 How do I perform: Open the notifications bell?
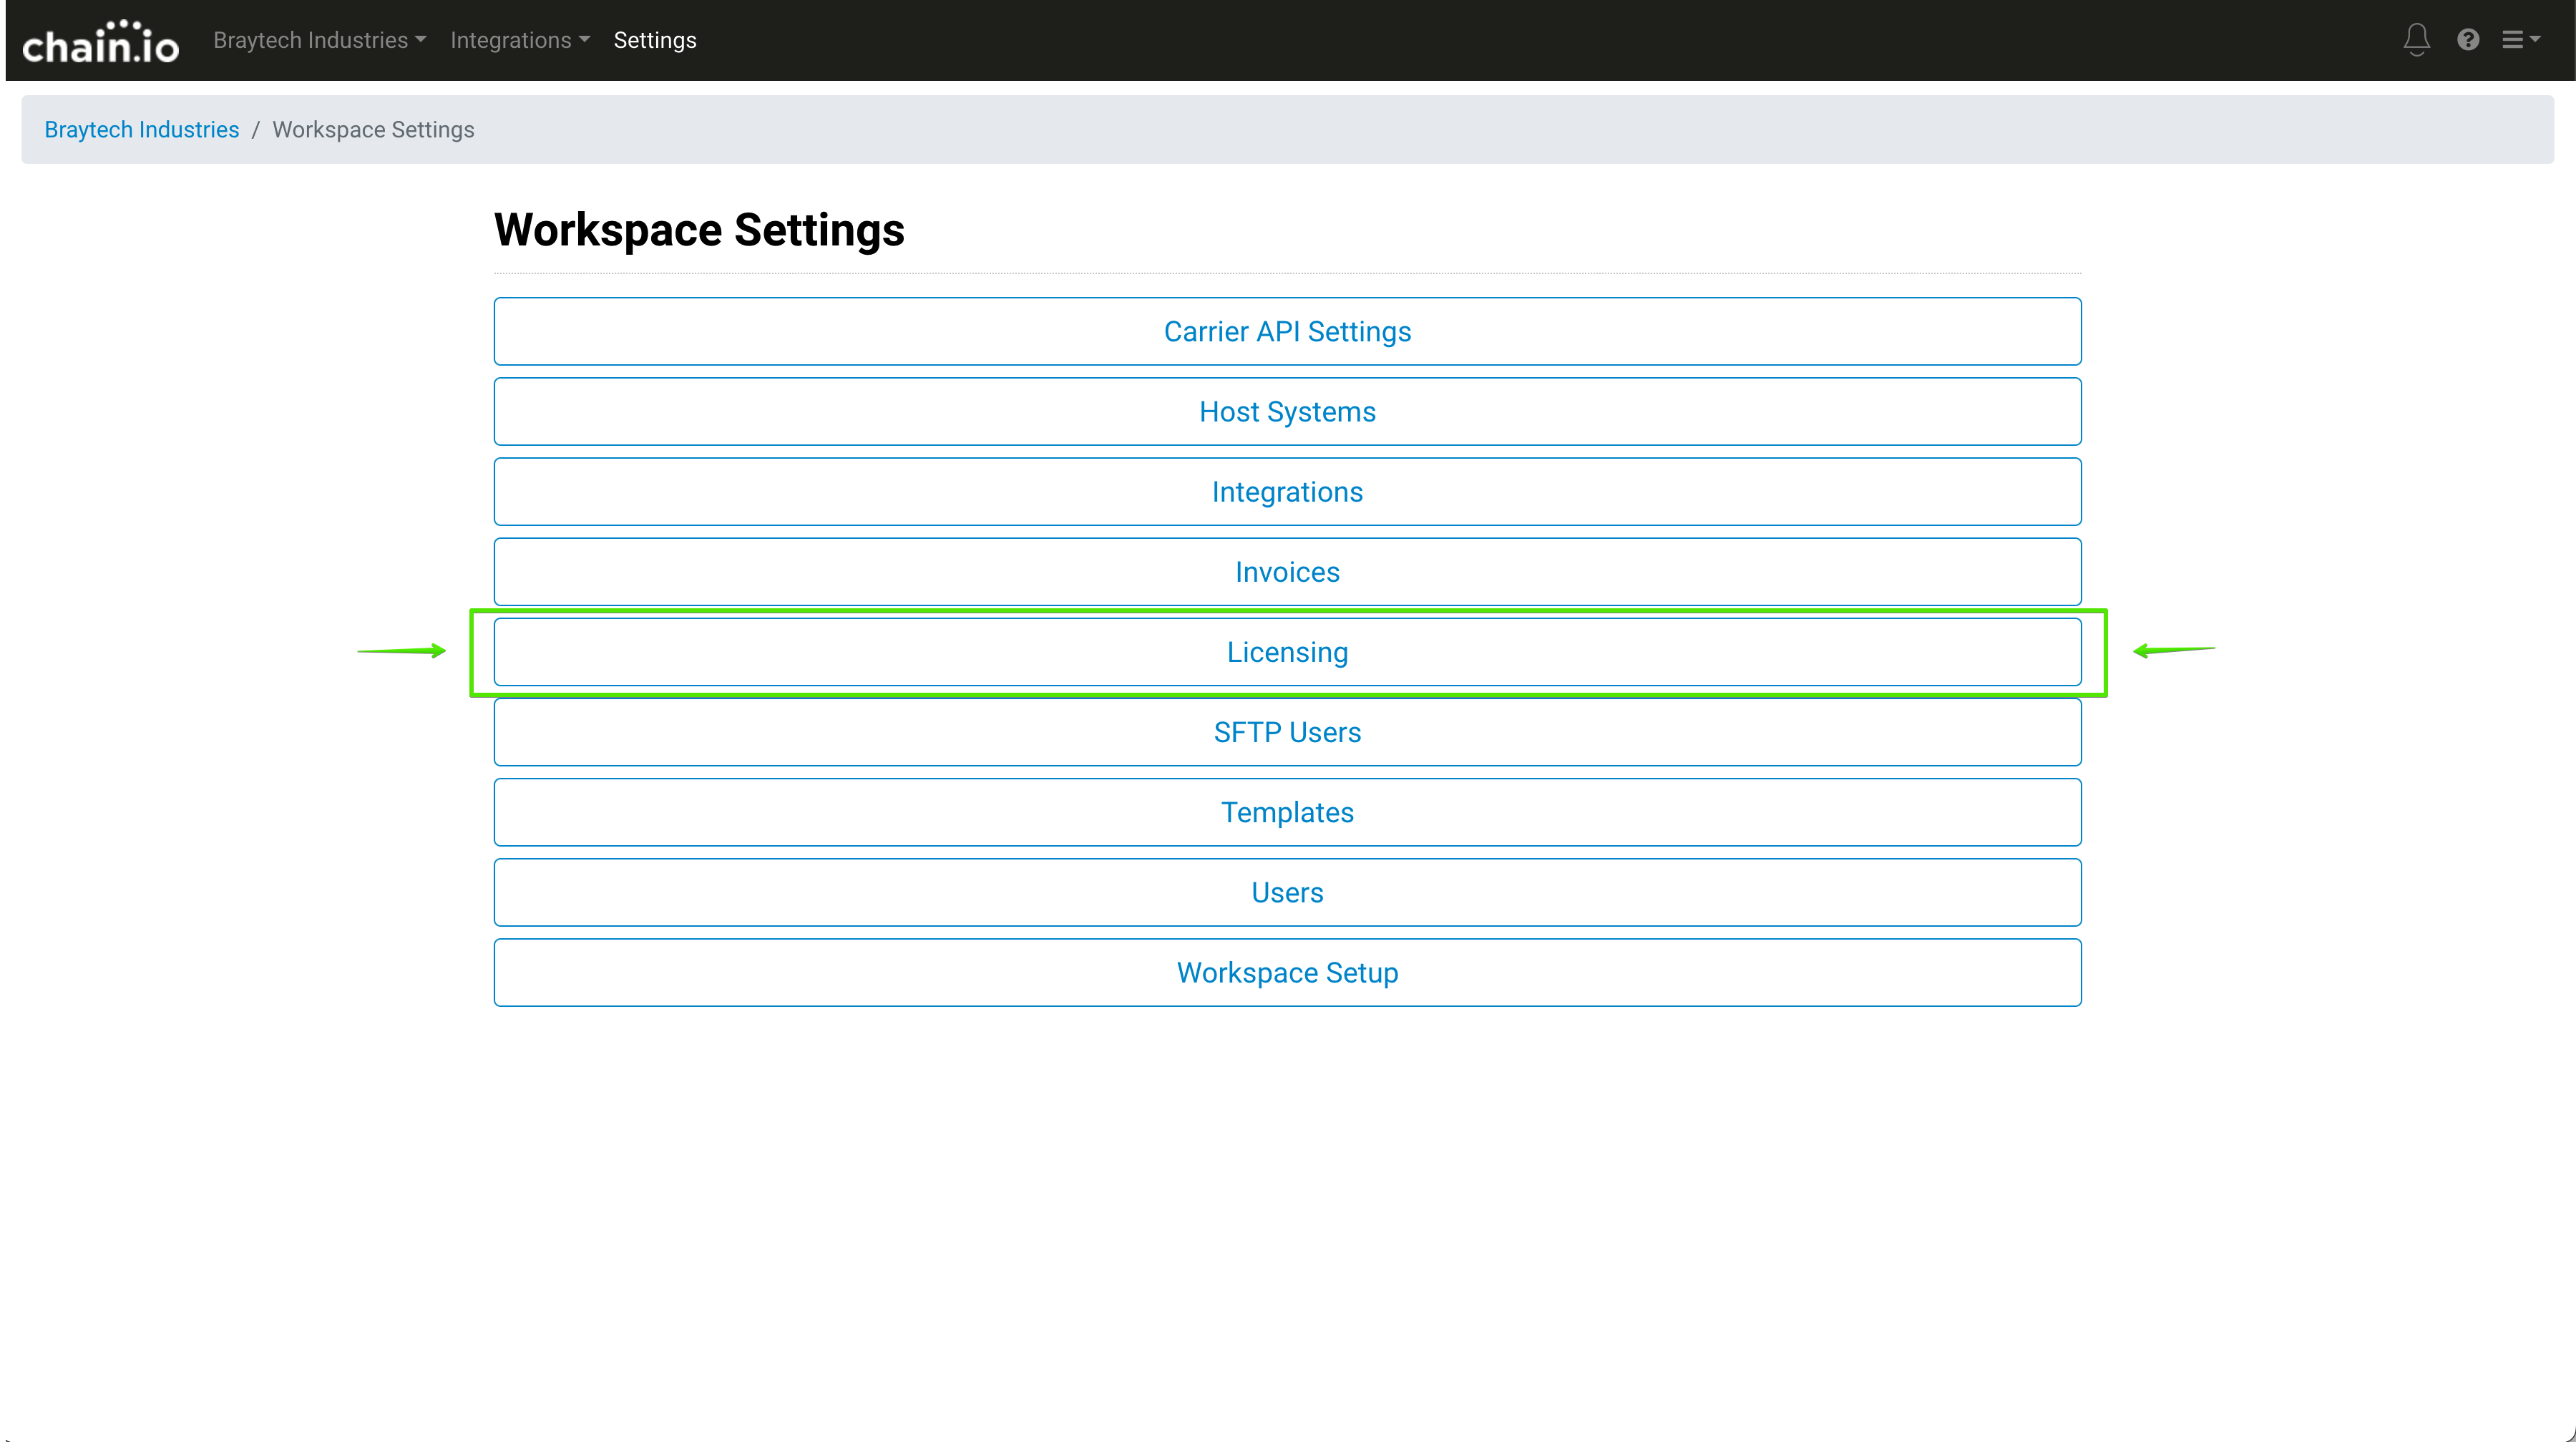[2416, 40]
